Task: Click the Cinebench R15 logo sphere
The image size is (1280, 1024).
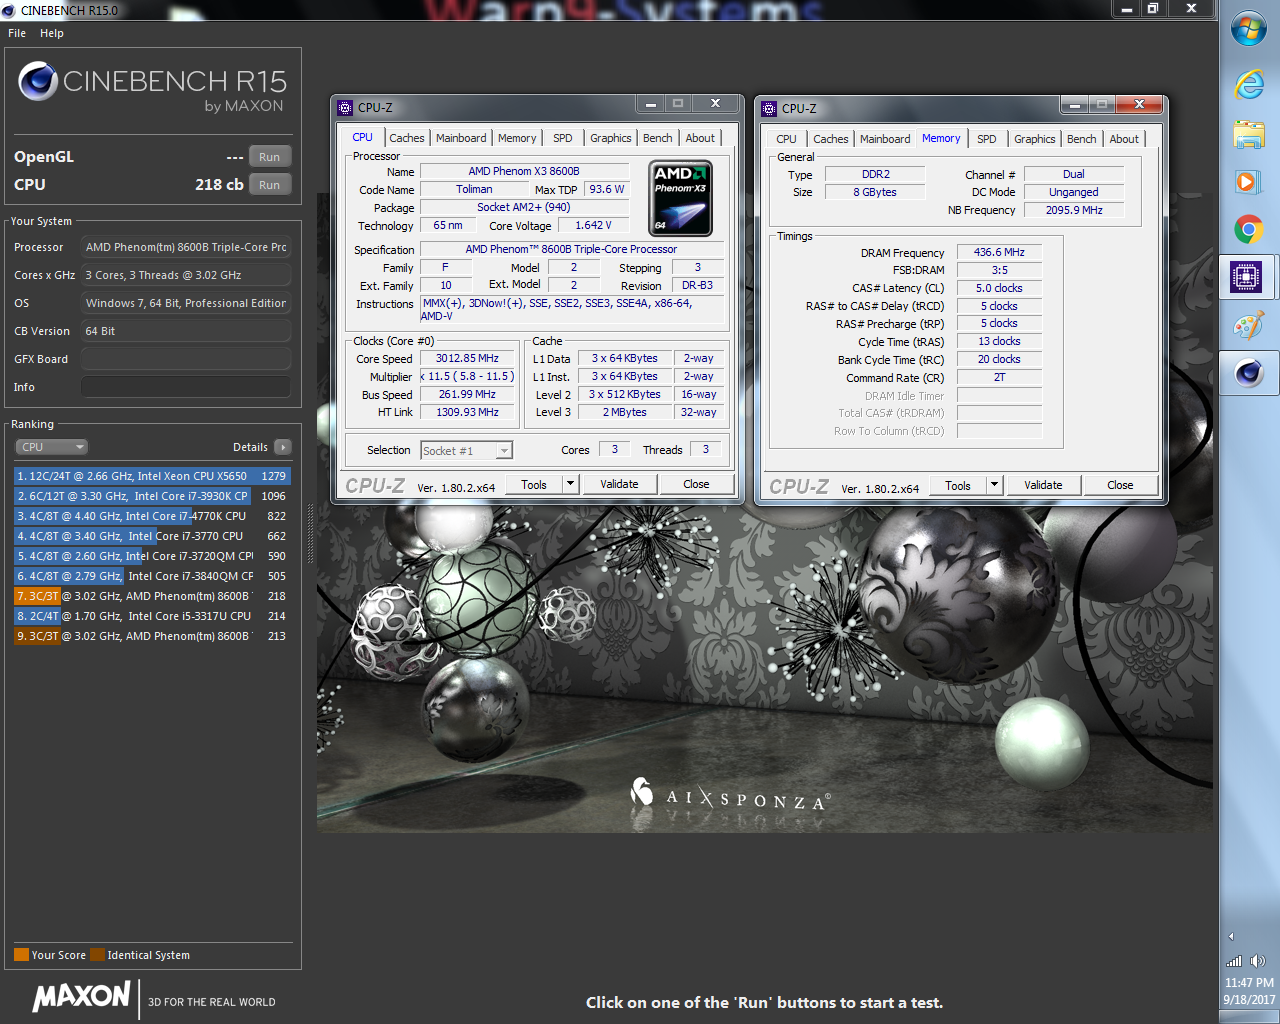Action: coord(38,81)
